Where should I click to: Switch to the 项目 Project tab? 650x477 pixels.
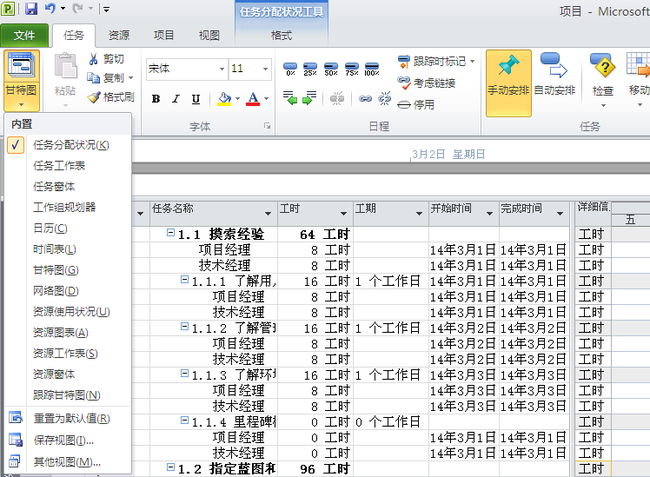pos(164,35)
